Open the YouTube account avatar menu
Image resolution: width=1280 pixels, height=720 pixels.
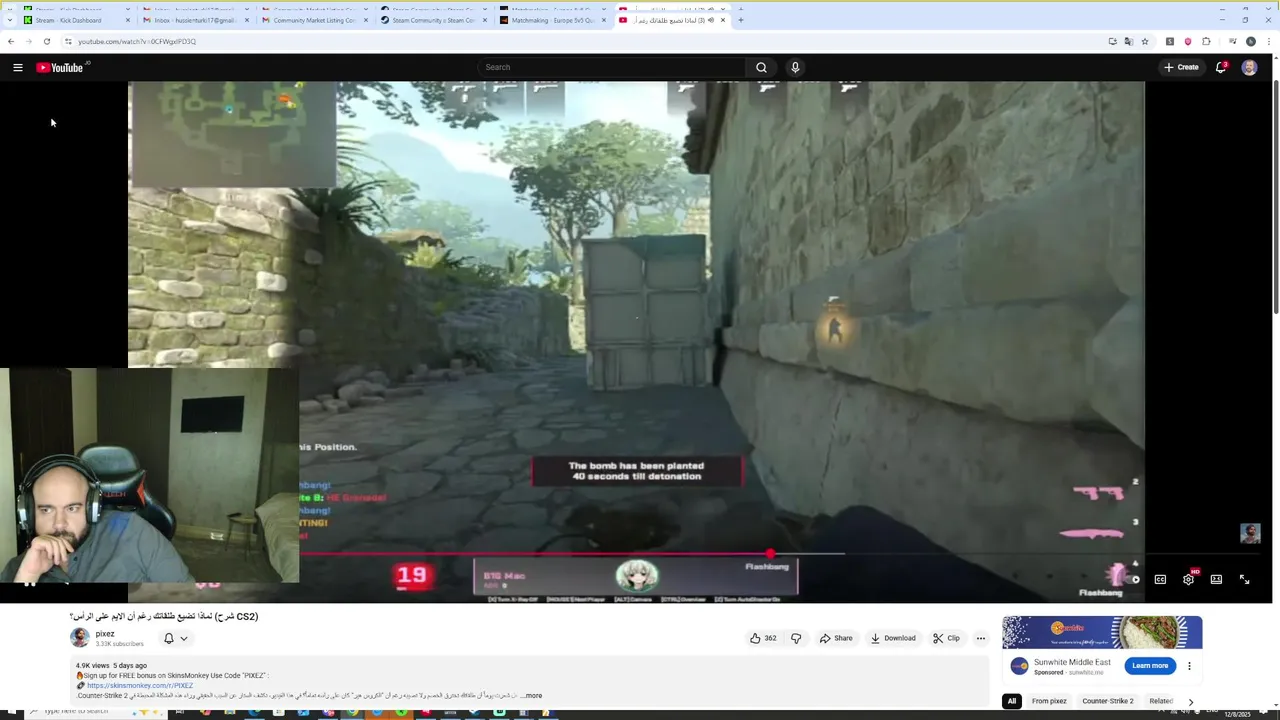pos(1249,67)
